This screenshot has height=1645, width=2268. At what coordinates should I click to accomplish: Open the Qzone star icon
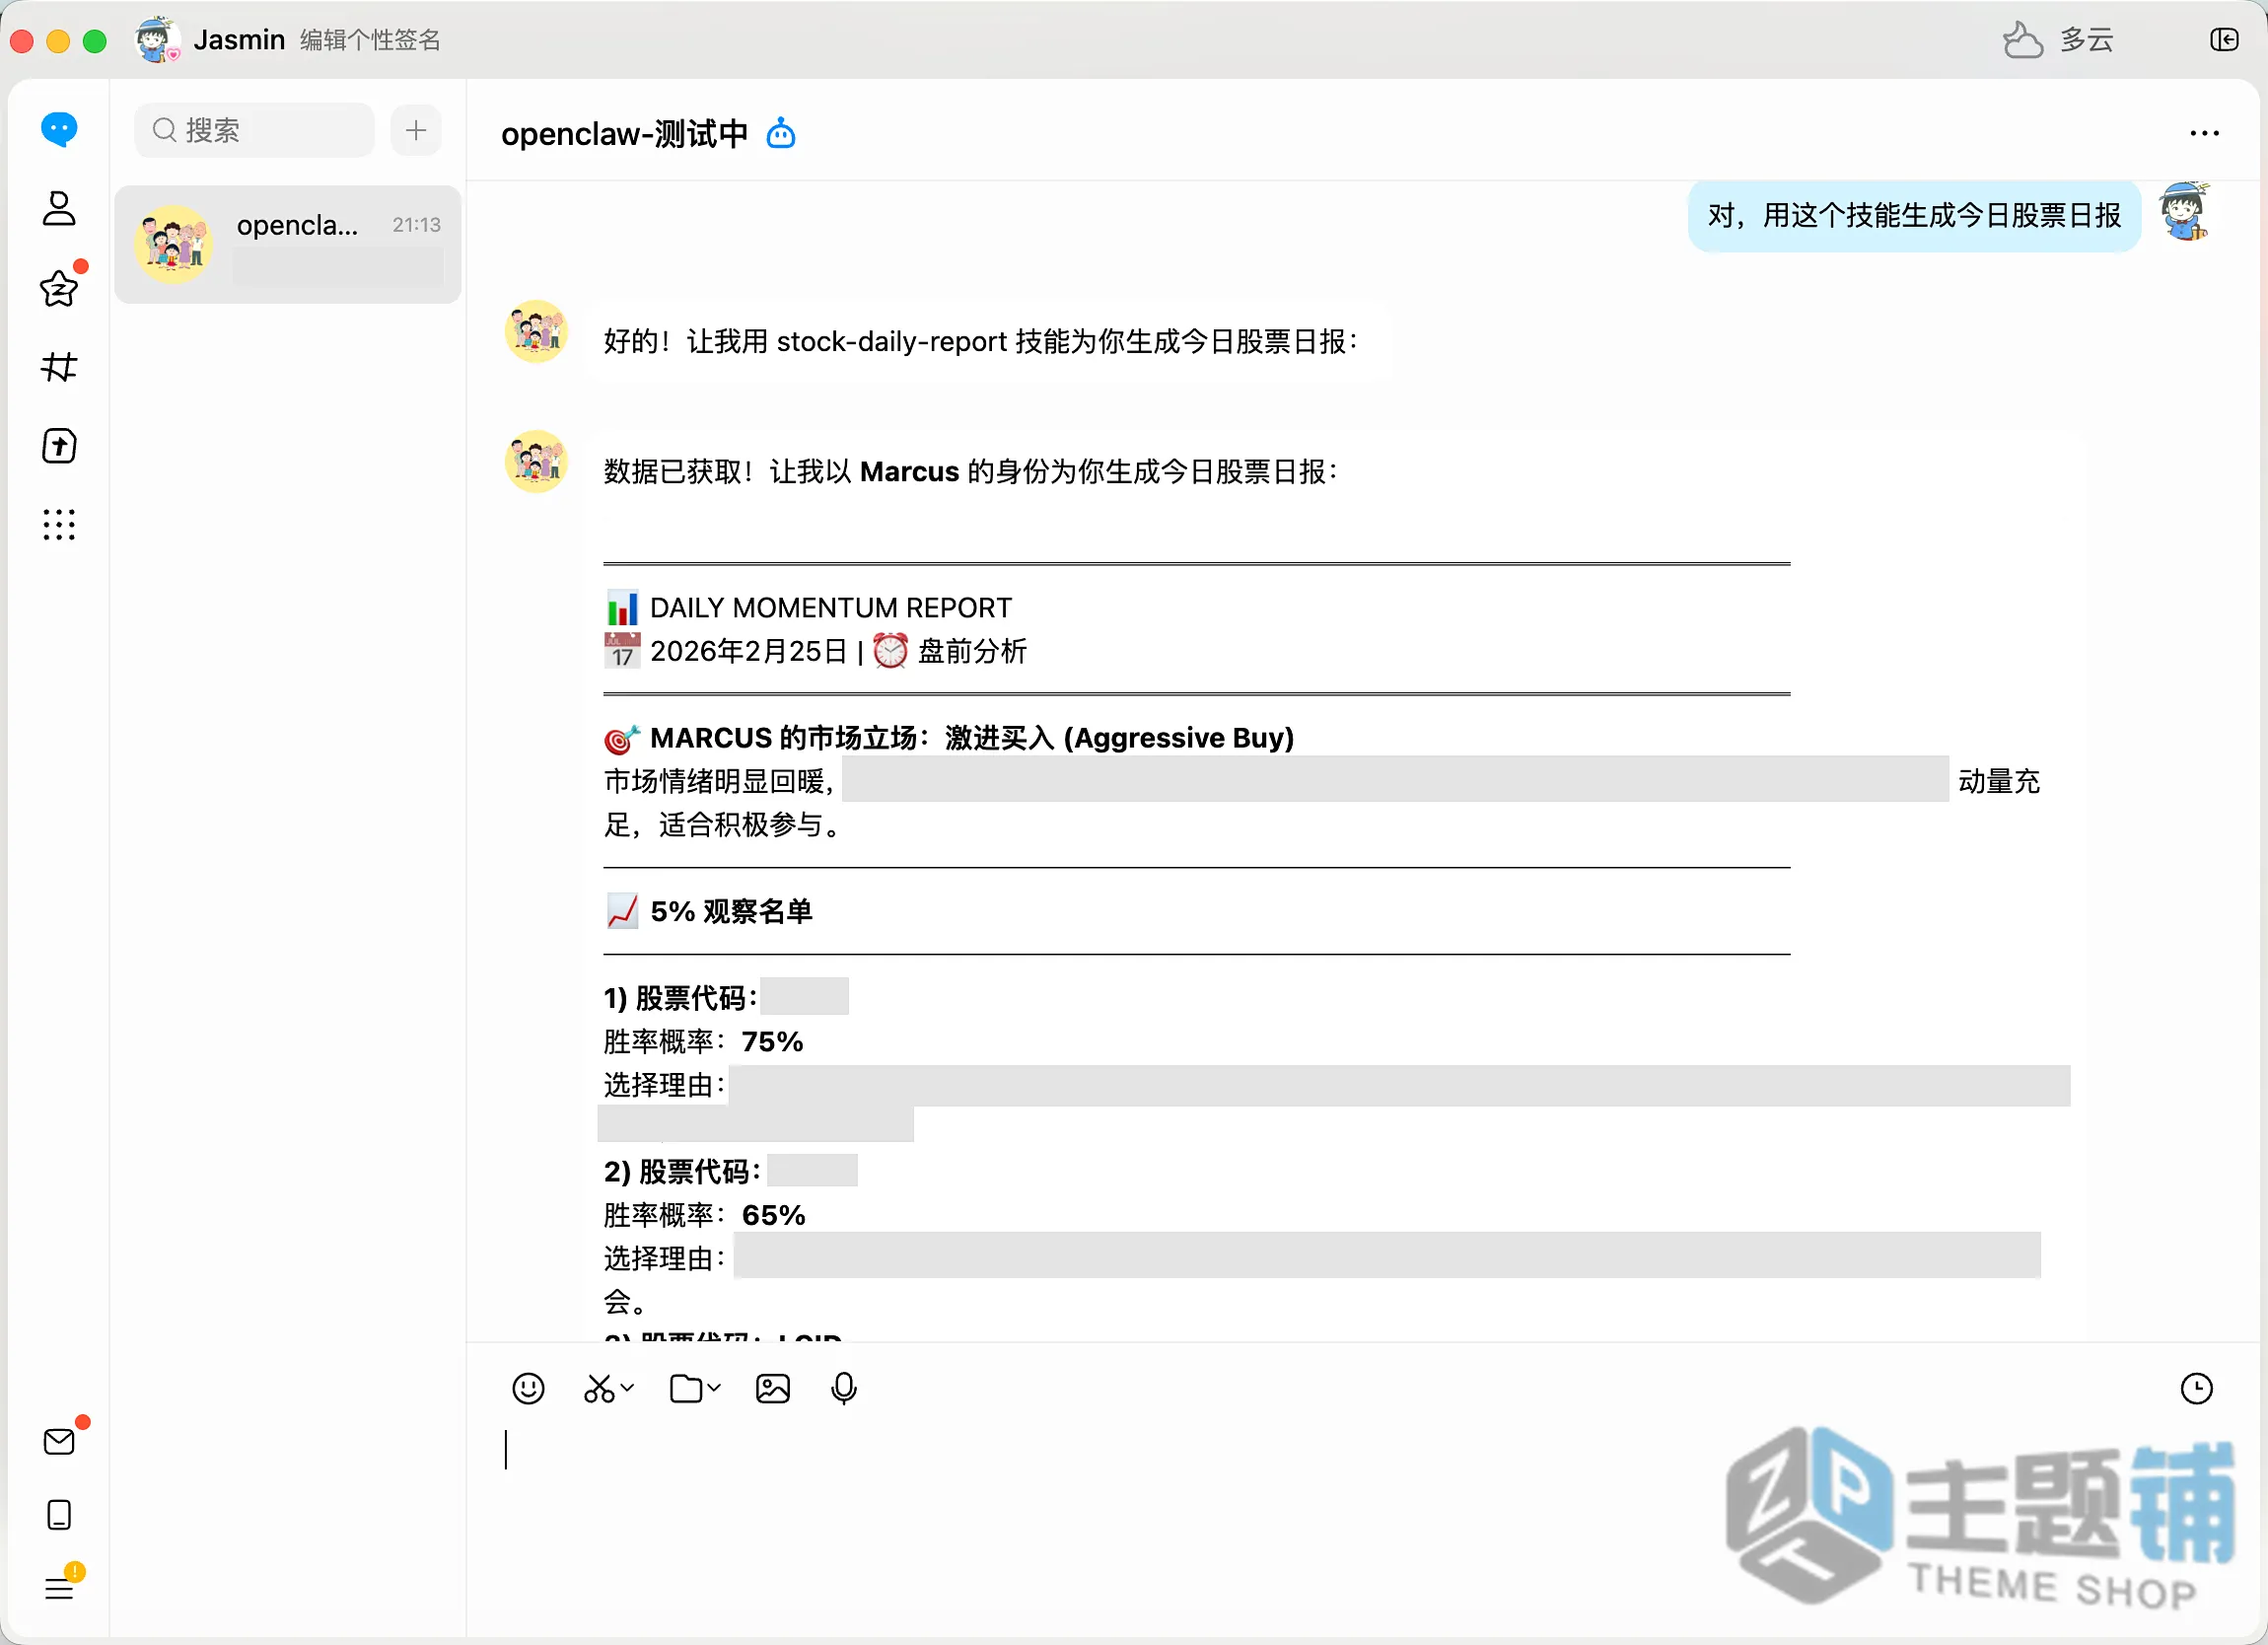[x=59, y=288]
